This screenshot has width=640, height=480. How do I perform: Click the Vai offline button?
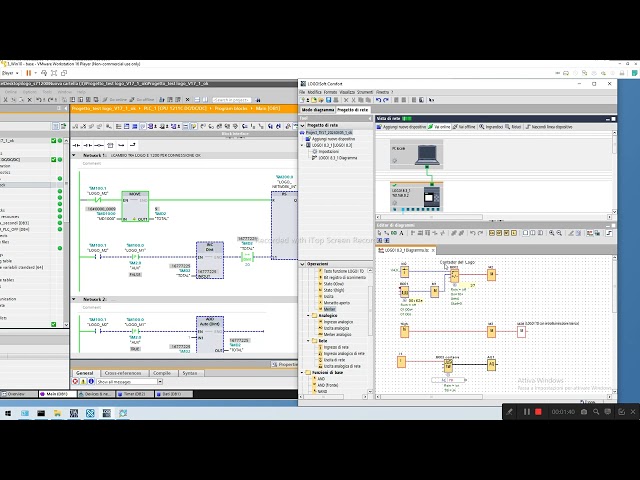(x=464, y=127)
